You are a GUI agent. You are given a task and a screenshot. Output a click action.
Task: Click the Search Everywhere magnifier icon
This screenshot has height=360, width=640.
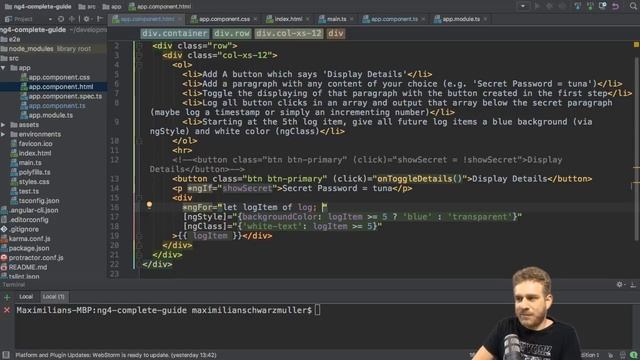click(x=633, y=6)
